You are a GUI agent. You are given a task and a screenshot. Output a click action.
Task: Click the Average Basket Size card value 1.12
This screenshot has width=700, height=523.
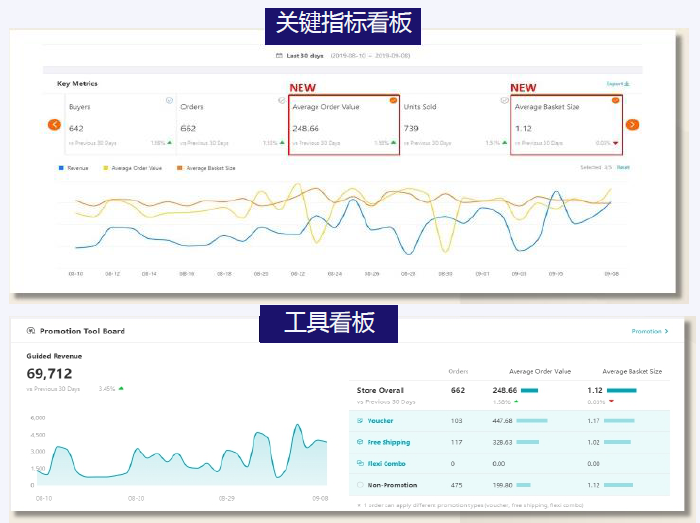pos(523,129)
